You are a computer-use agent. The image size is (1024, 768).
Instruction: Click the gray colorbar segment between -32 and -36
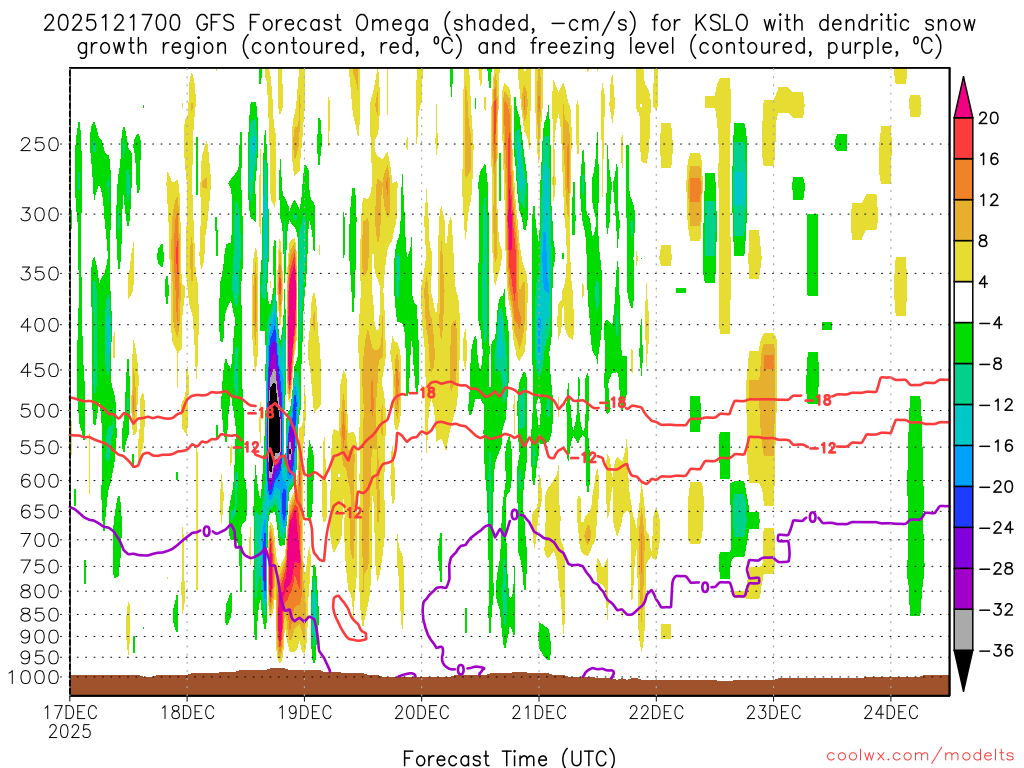point(963,630)
